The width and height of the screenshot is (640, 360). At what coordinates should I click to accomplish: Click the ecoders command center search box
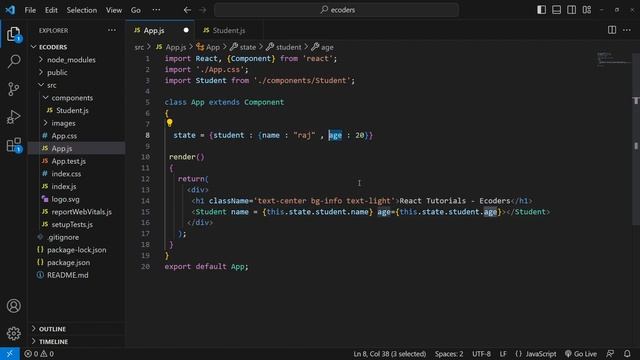pyautogui.click(x=336, y=10)
